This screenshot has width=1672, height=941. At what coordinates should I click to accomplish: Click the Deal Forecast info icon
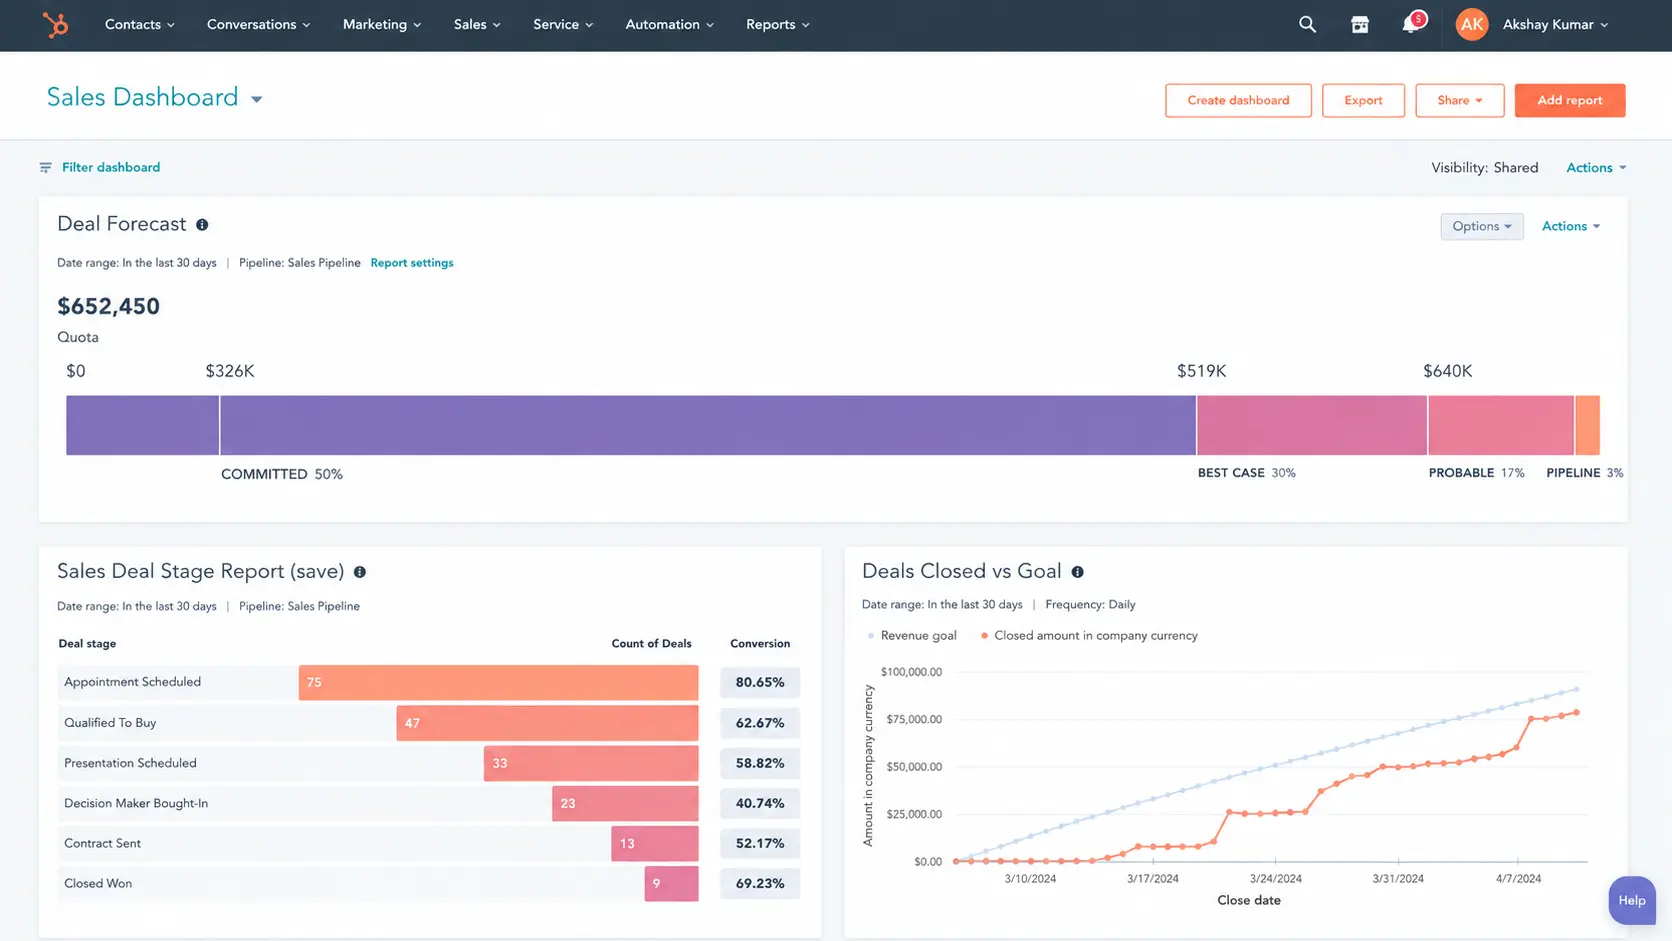click(202, 225)
